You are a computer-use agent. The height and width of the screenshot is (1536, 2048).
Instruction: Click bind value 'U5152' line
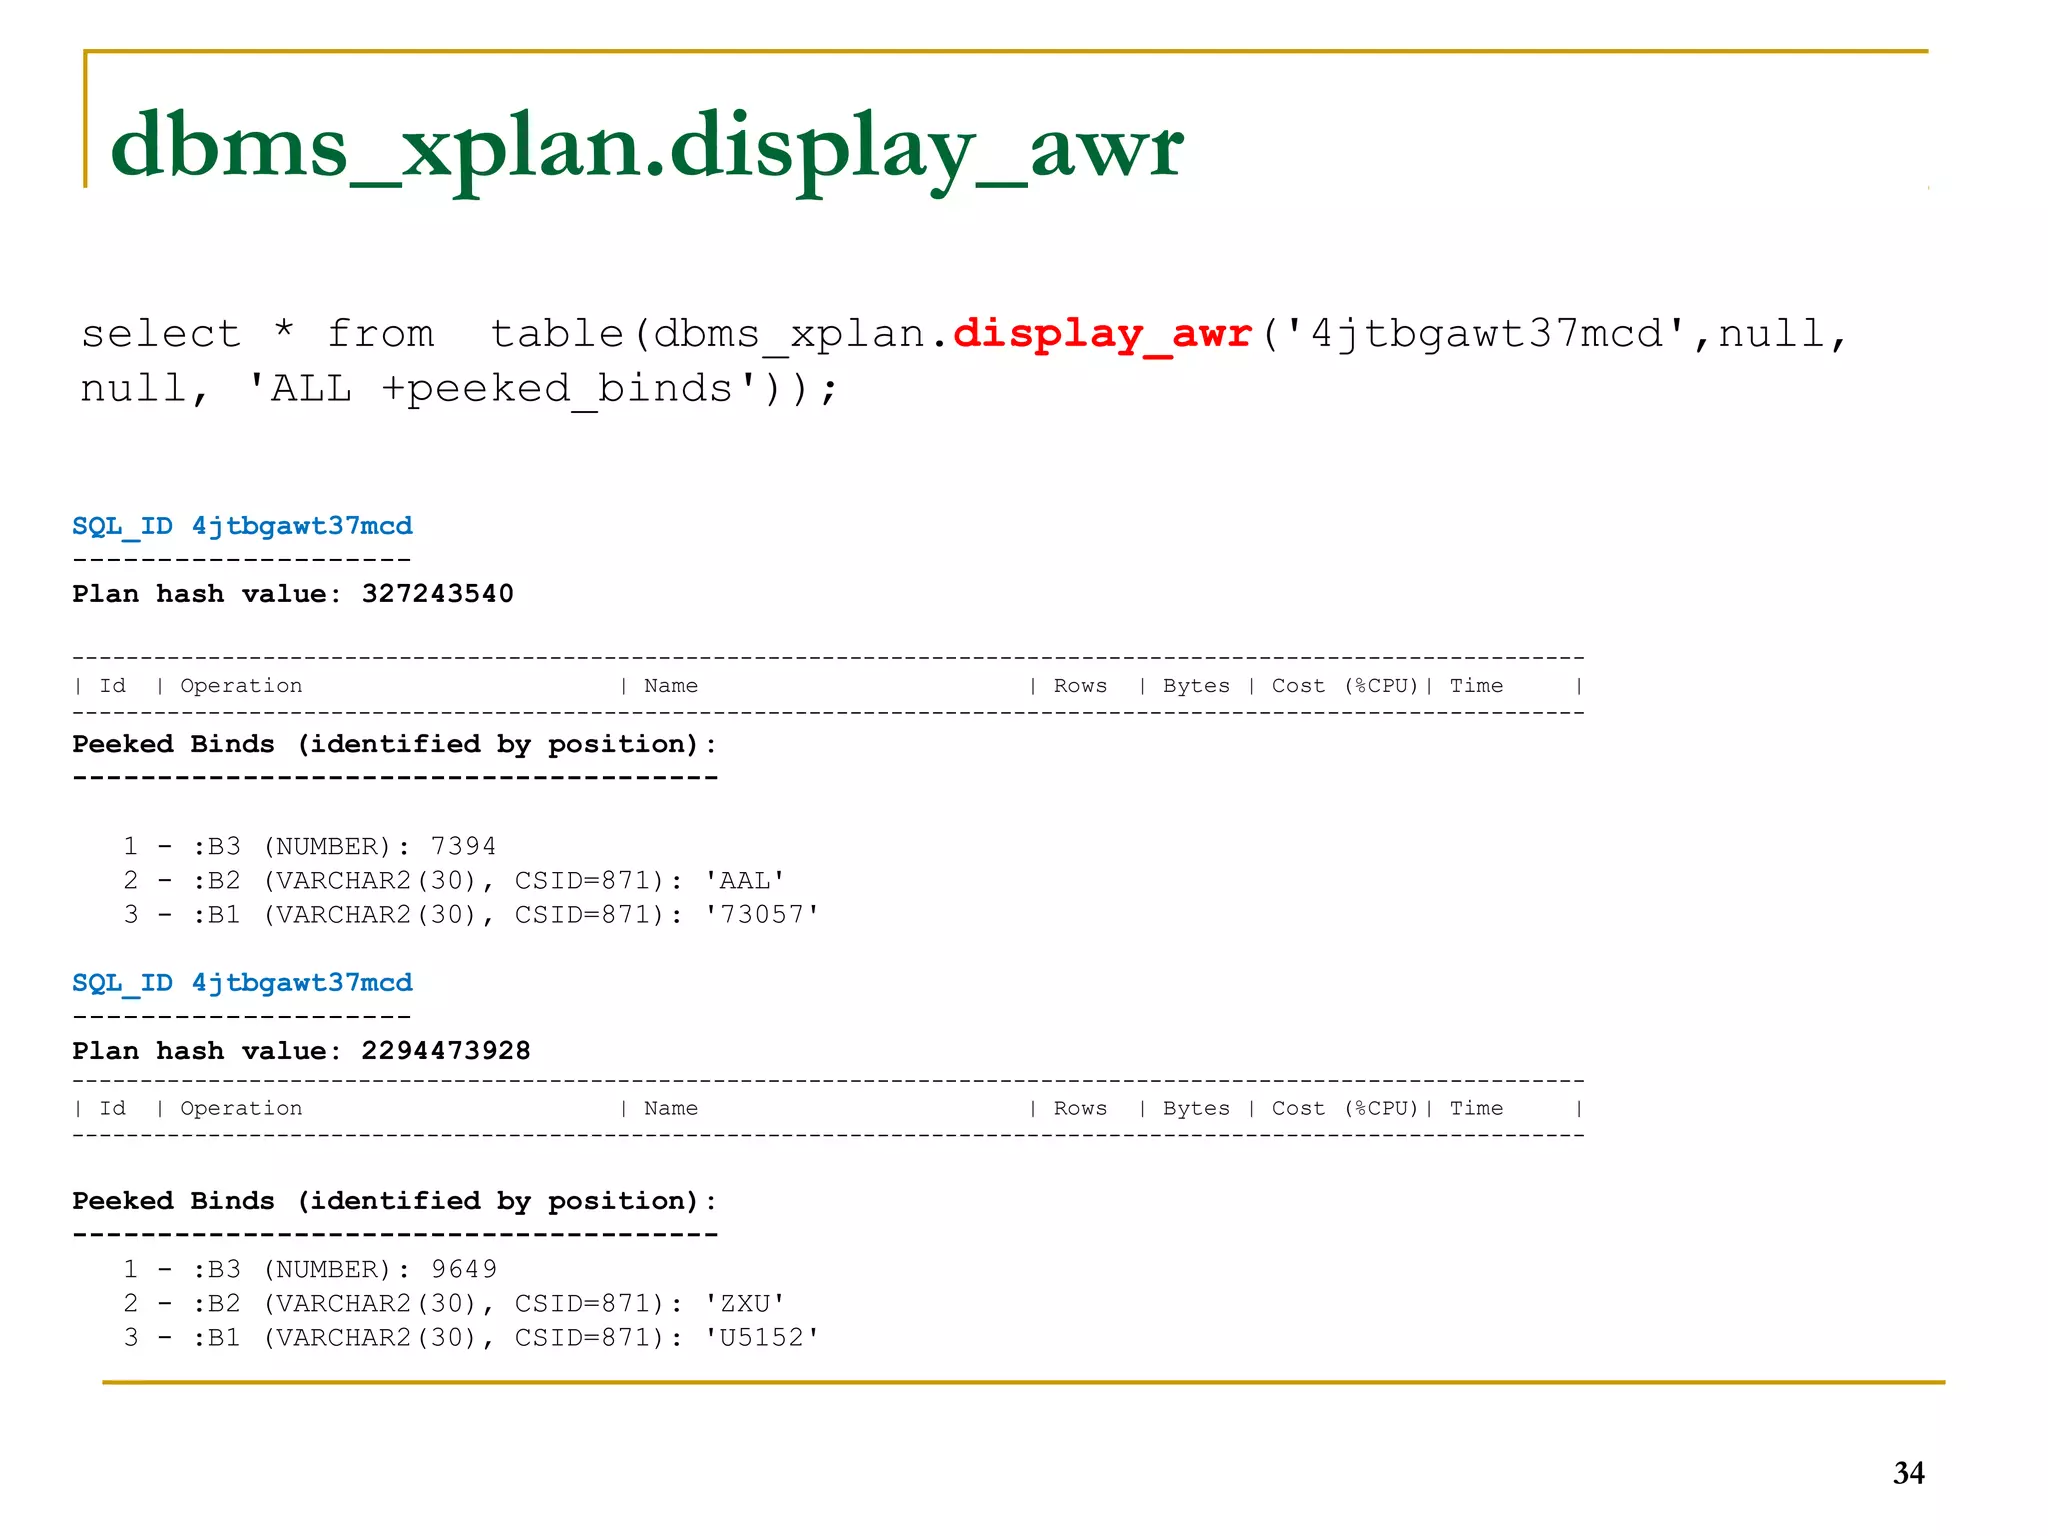[472, 1338]
